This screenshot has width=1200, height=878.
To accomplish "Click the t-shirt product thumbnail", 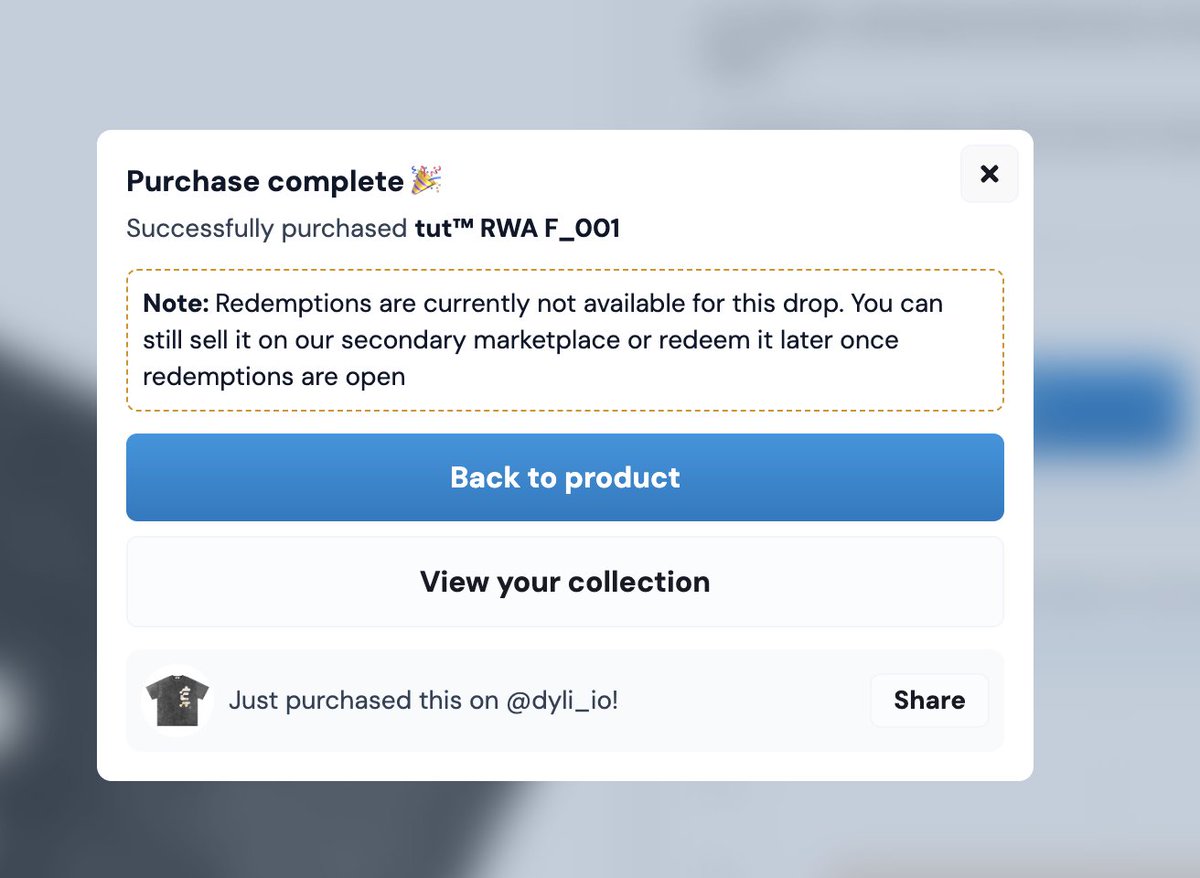I will (177, 700).
